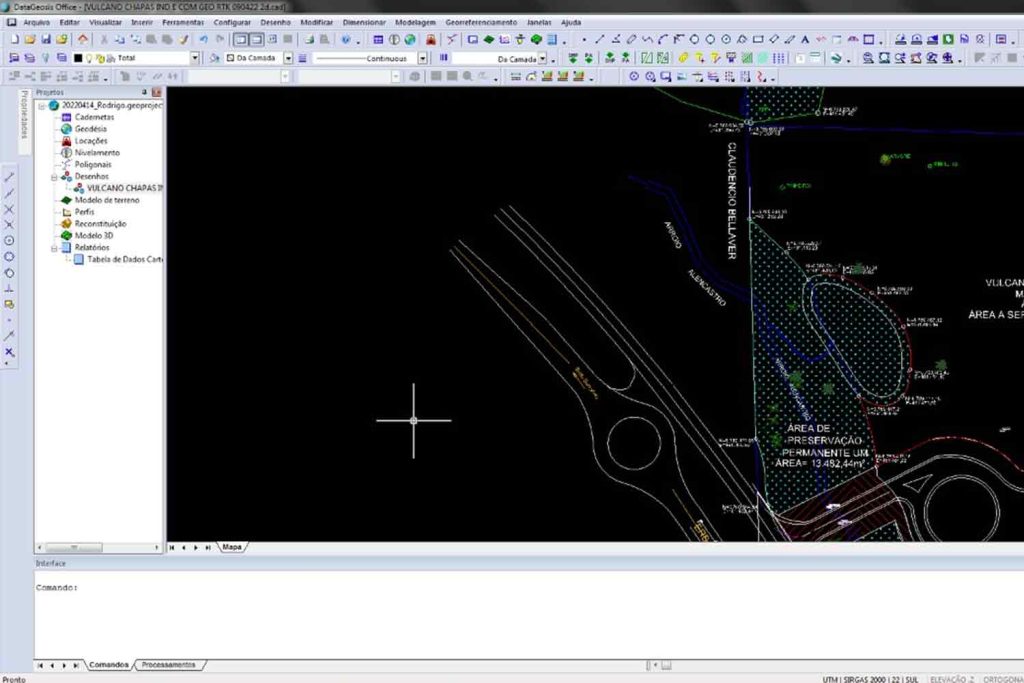Image resolution: width=1024 pixels, height=683 pixels.
Task: Click the Save icon in the toolbar
Action: 46,40
